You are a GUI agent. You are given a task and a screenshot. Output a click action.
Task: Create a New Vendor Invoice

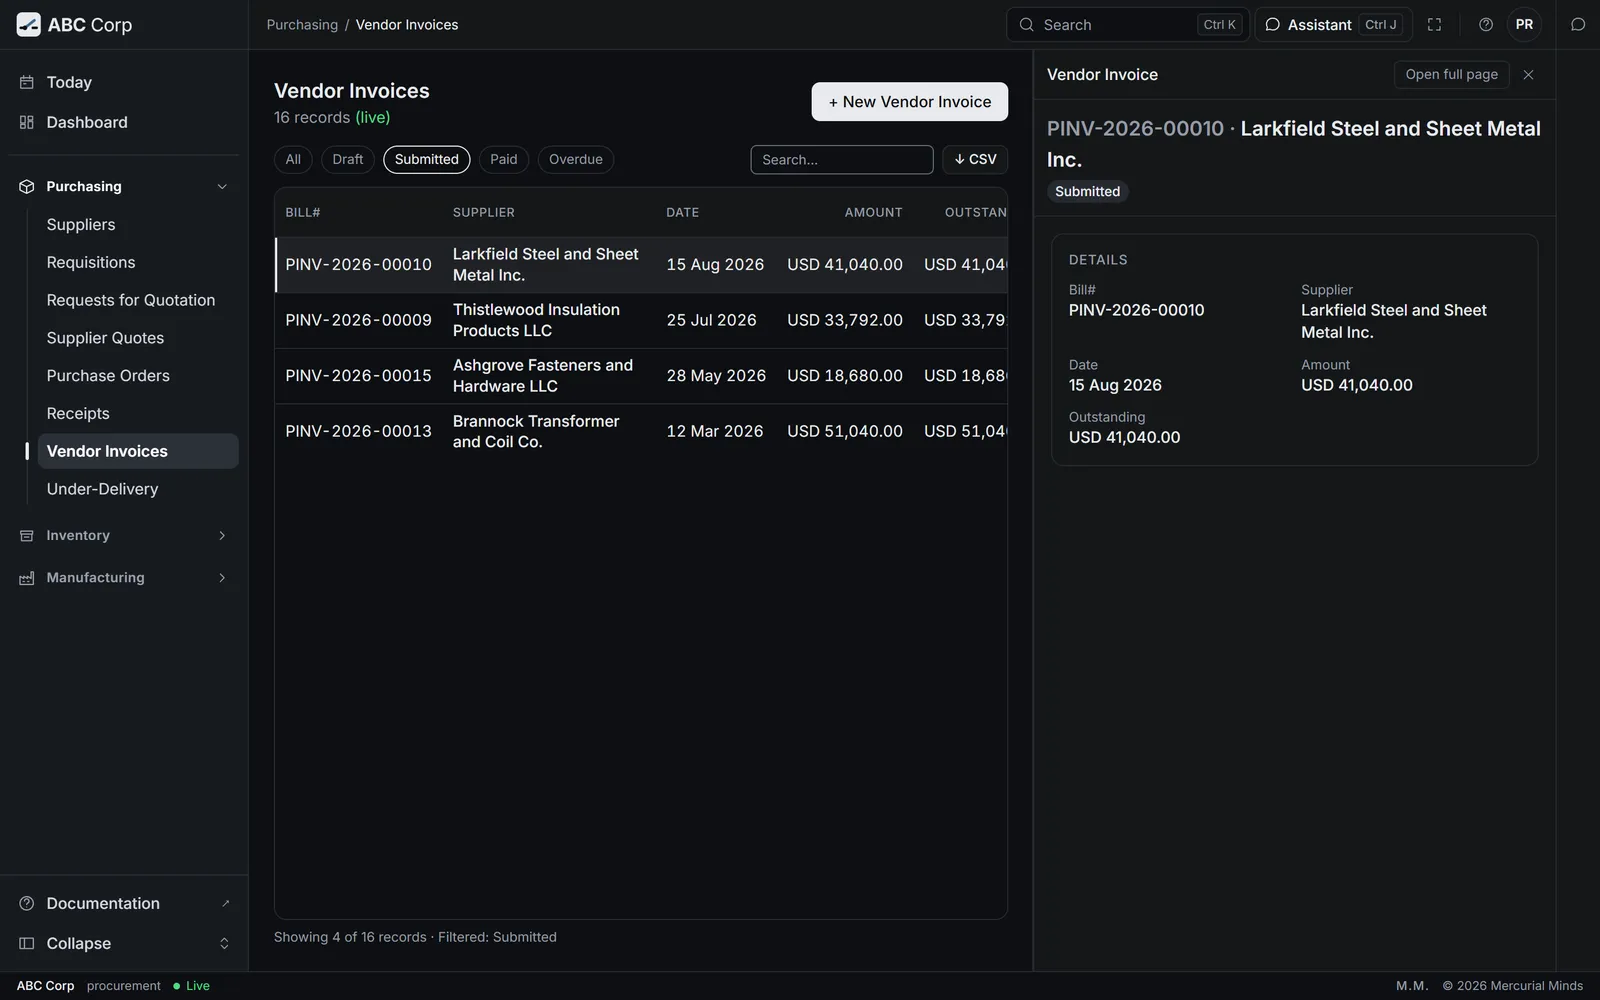pos(910,102)
